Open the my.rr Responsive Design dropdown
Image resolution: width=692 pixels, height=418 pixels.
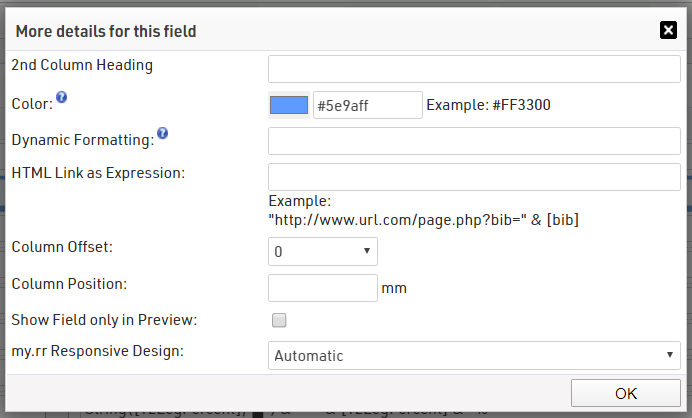click(x=474, y=355)
